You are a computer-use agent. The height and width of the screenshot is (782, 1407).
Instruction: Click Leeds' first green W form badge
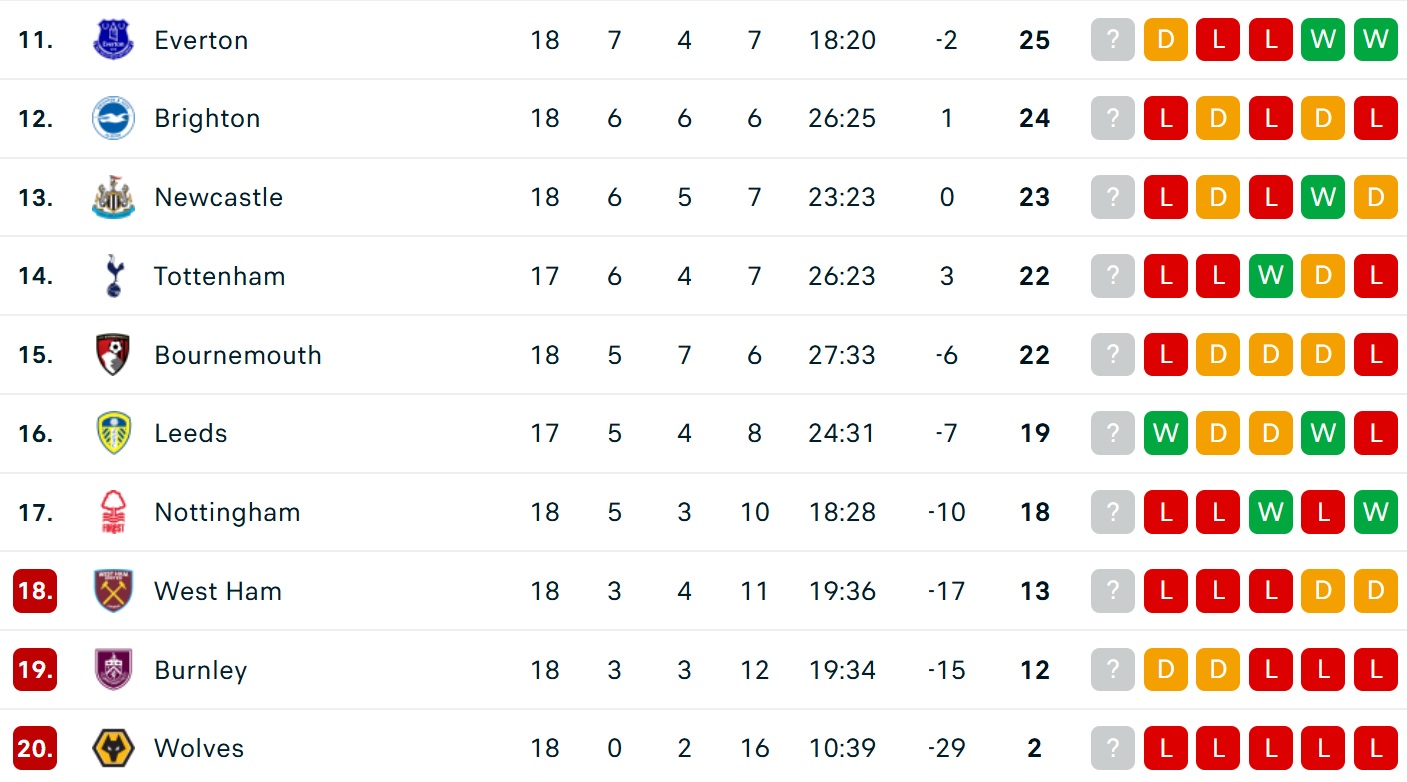[1165, 433]
